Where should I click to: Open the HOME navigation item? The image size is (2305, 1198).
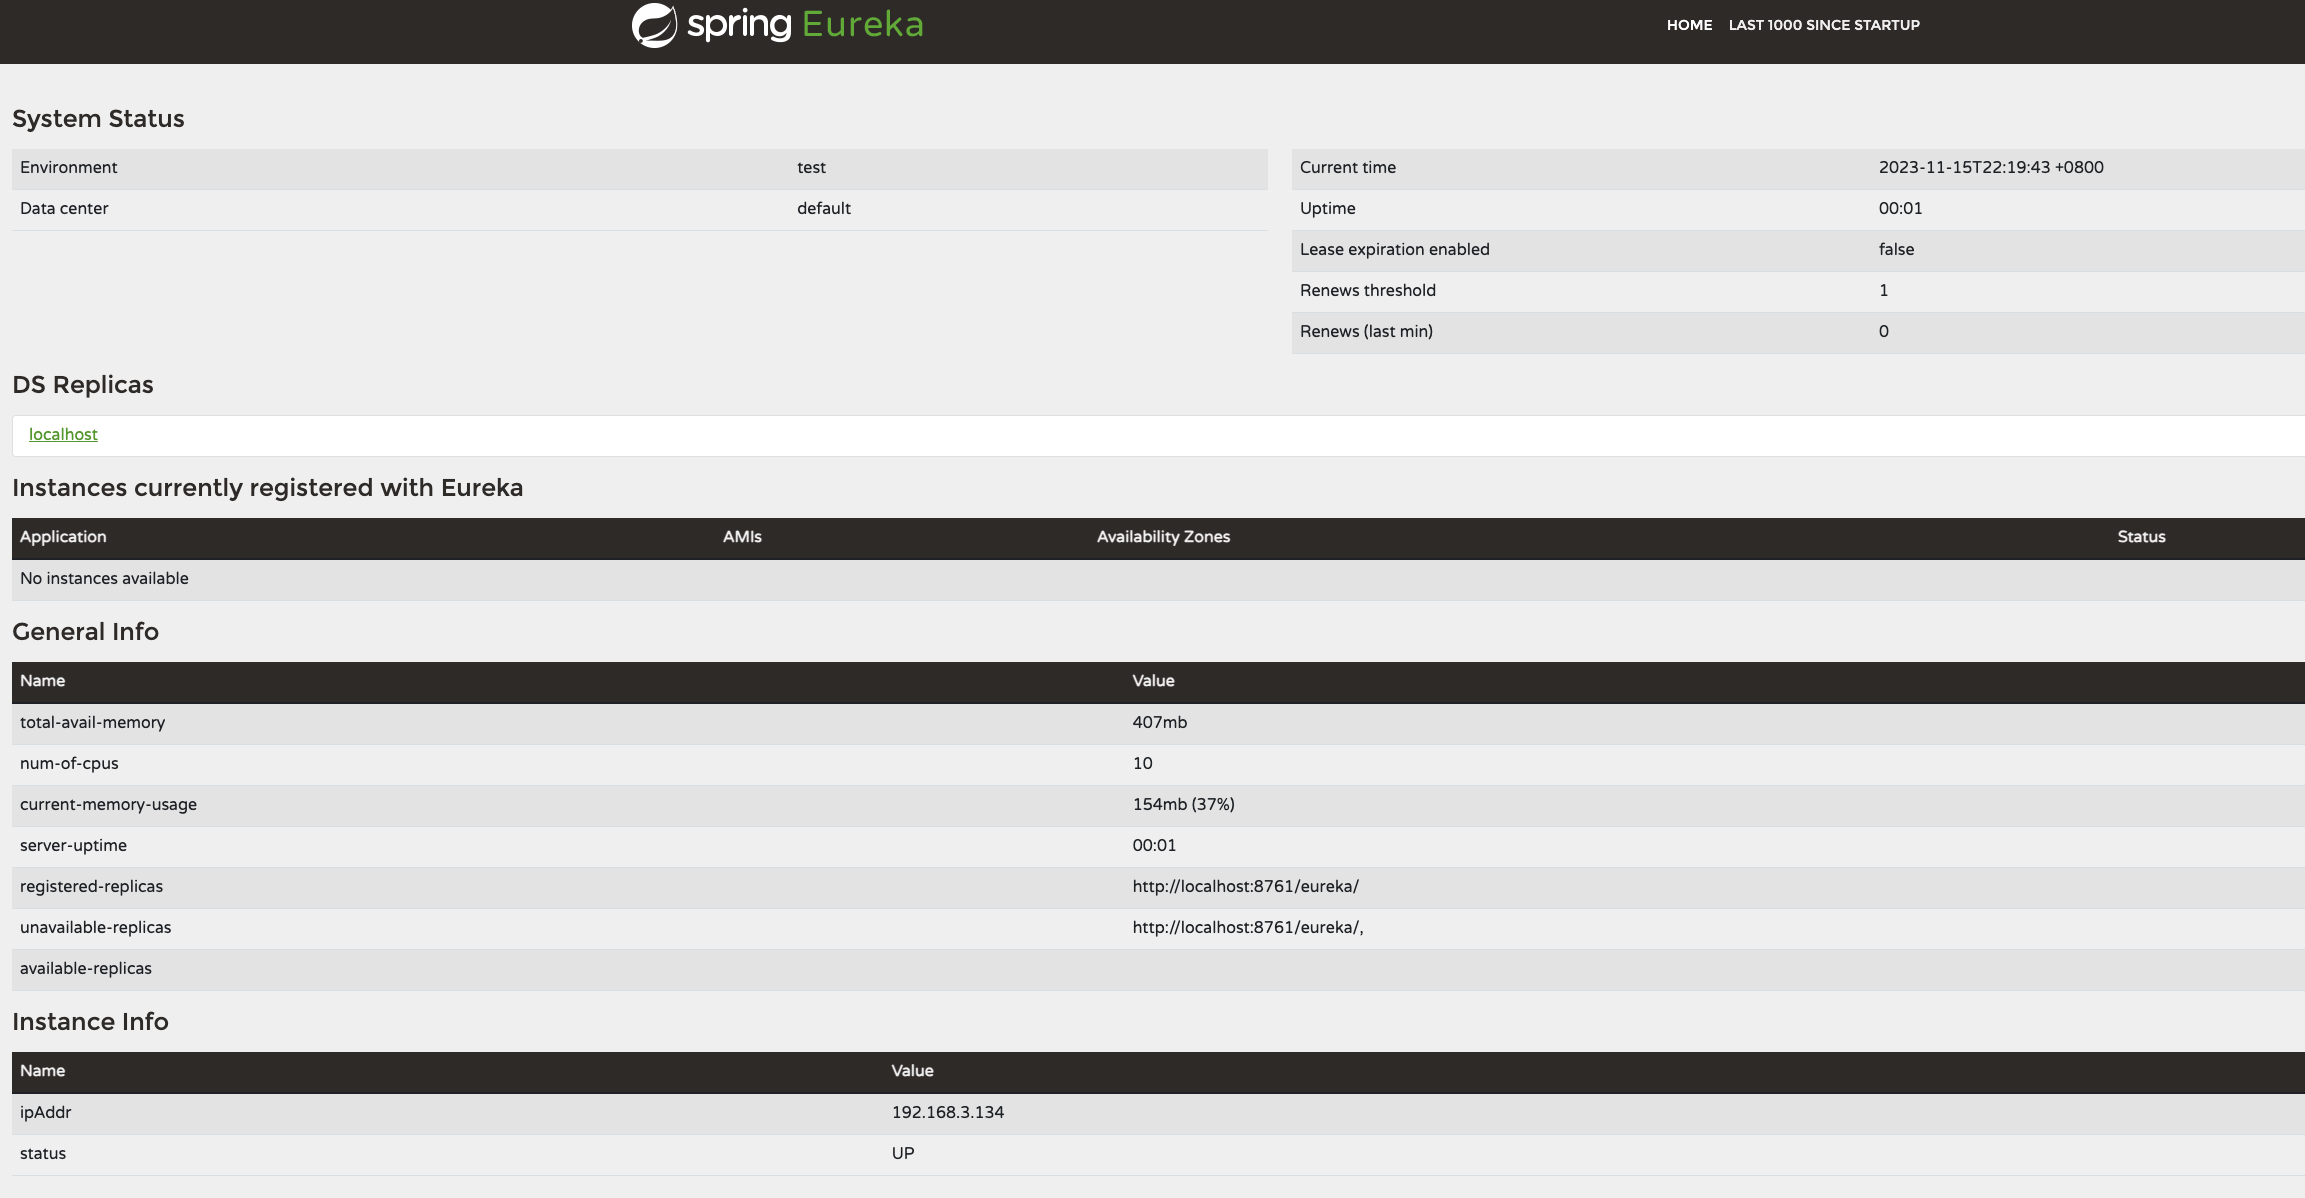click(1689, 25)
